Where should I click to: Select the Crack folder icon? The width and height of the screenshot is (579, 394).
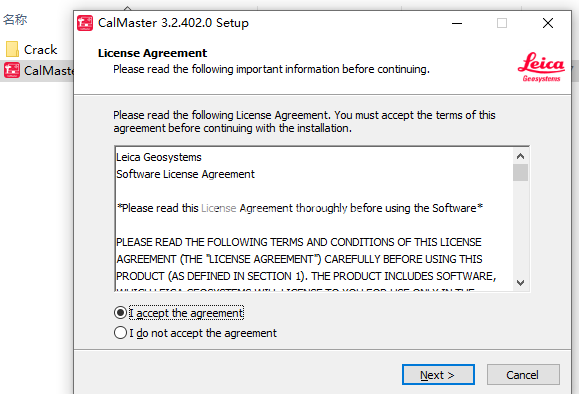pyautogui.click(x=12, y=49)
